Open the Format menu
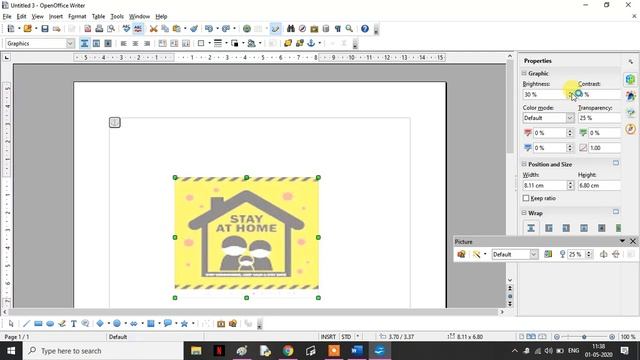Viewport: 640px width, 360px height. (77, 16)
